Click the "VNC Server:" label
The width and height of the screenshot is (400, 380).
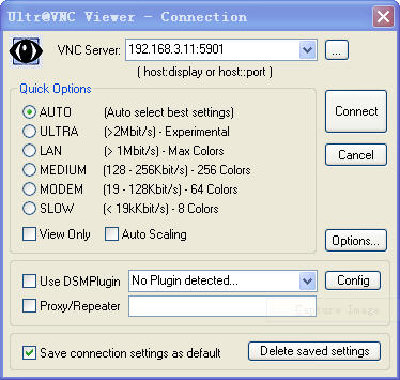click(x=89, y=51)
